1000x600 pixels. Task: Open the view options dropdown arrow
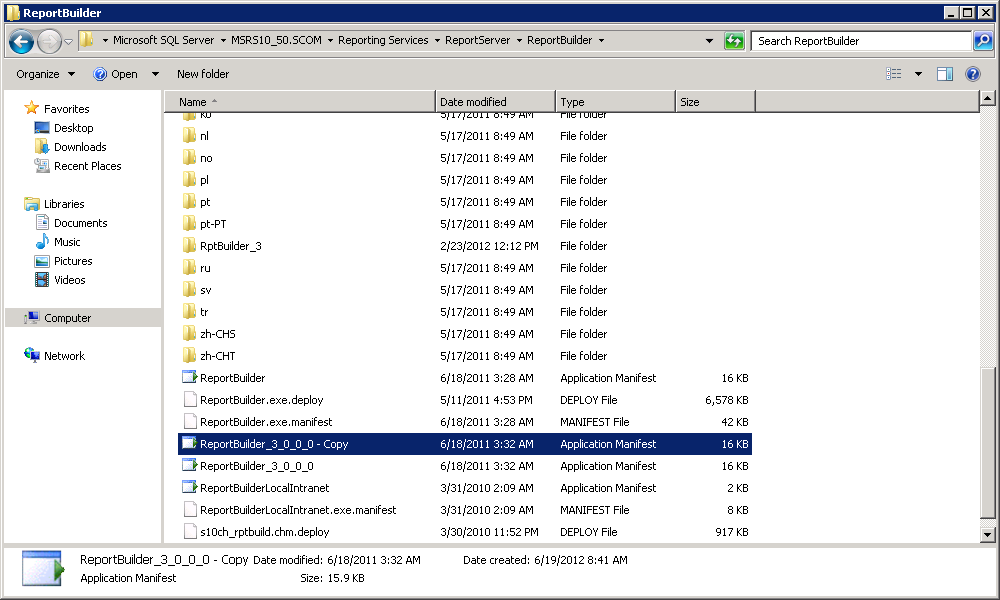coord(918,74)
